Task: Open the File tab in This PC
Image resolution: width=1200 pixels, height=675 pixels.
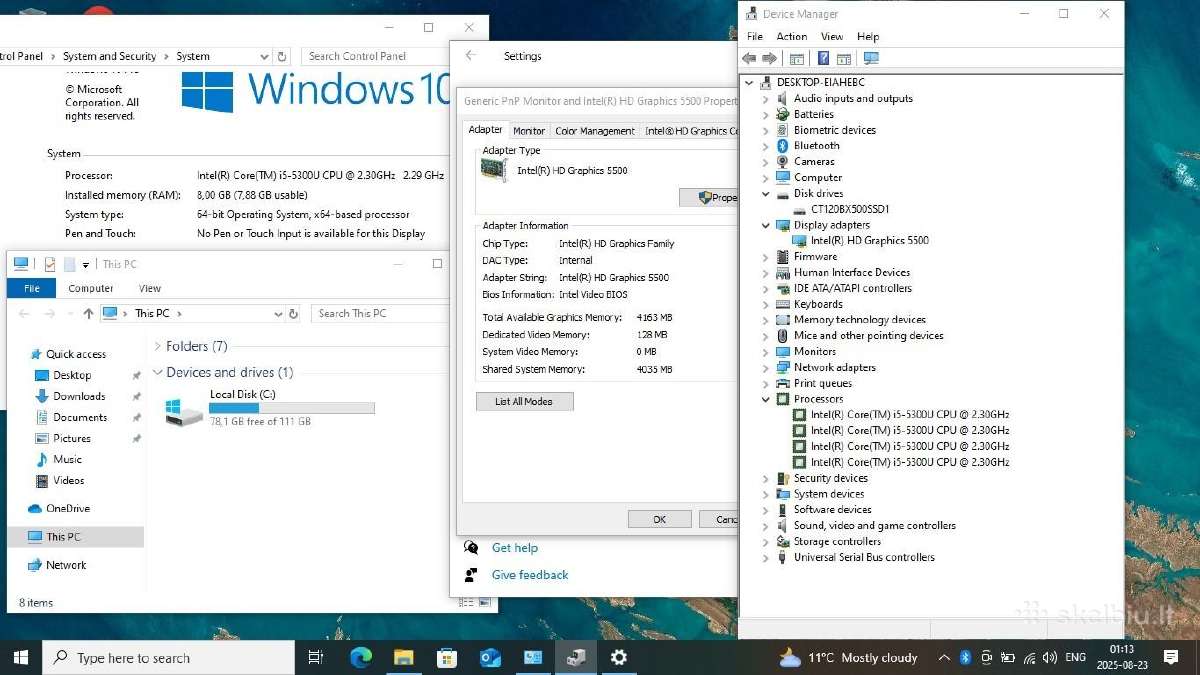Action: tap(32, 288)
